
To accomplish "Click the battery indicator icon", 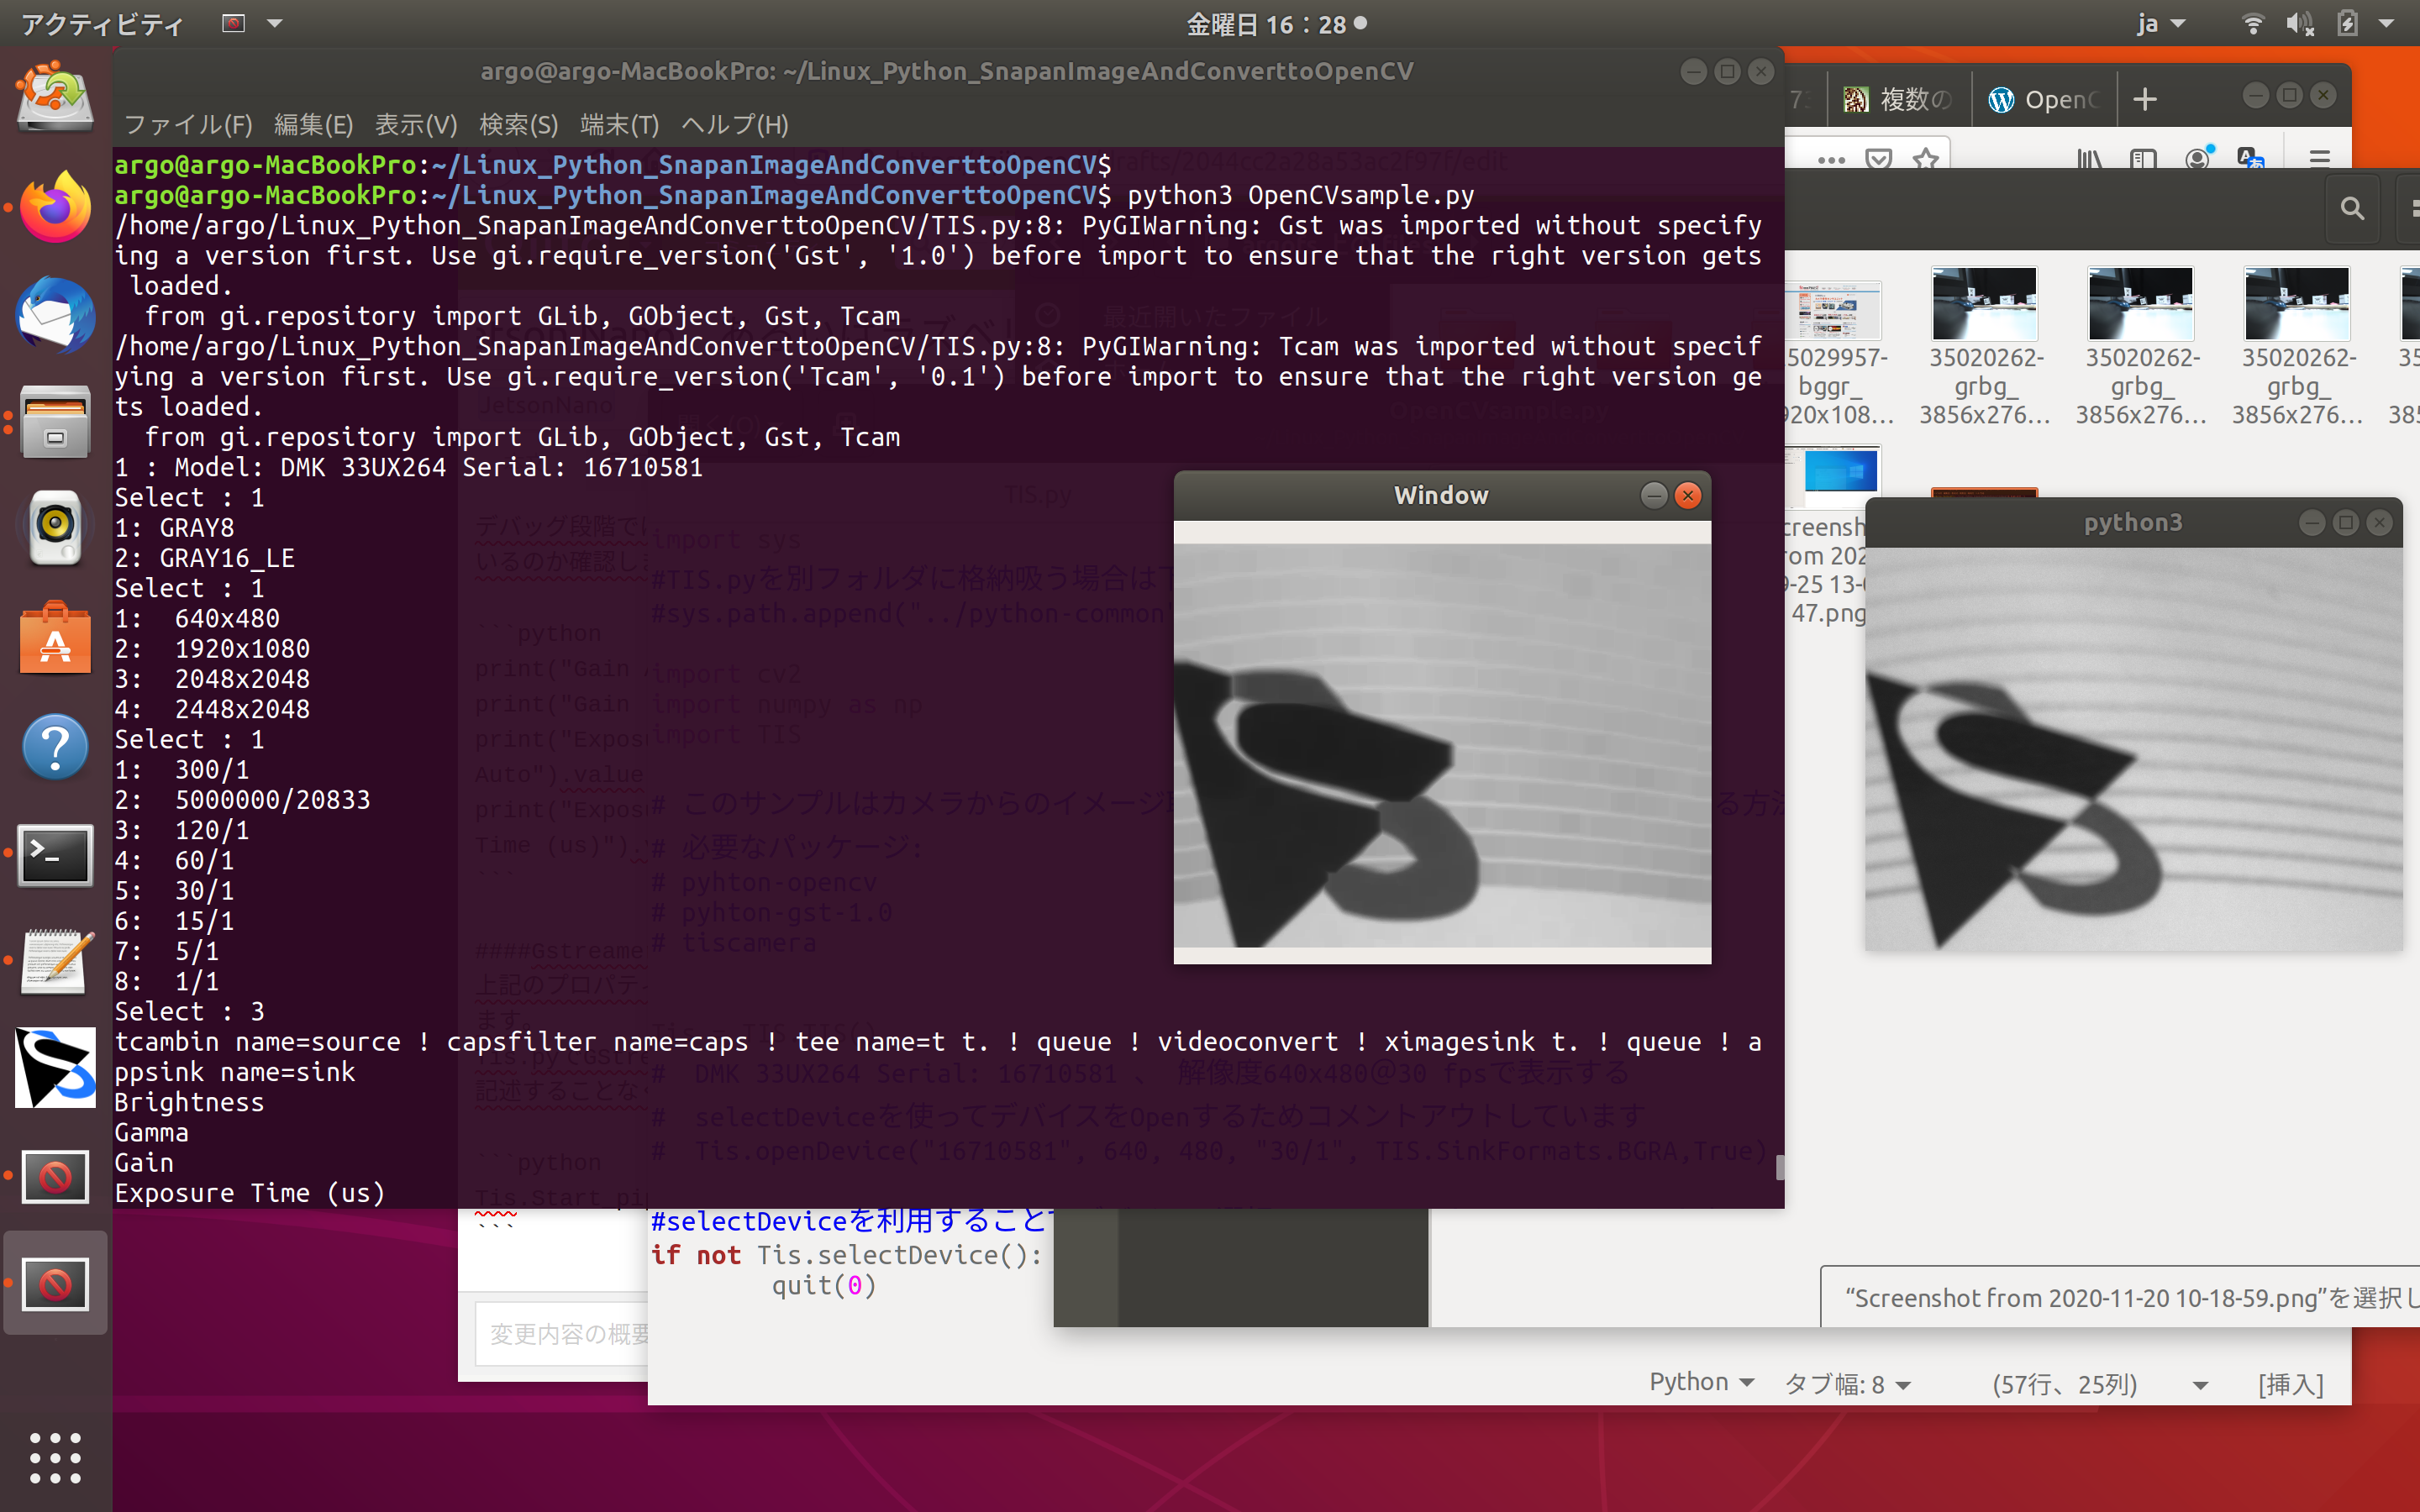I will coord(2346,23).
